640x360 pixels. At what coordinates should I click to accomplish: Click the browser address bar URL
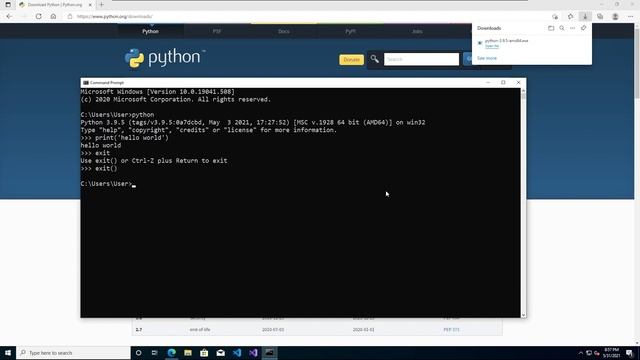(115, 16)
